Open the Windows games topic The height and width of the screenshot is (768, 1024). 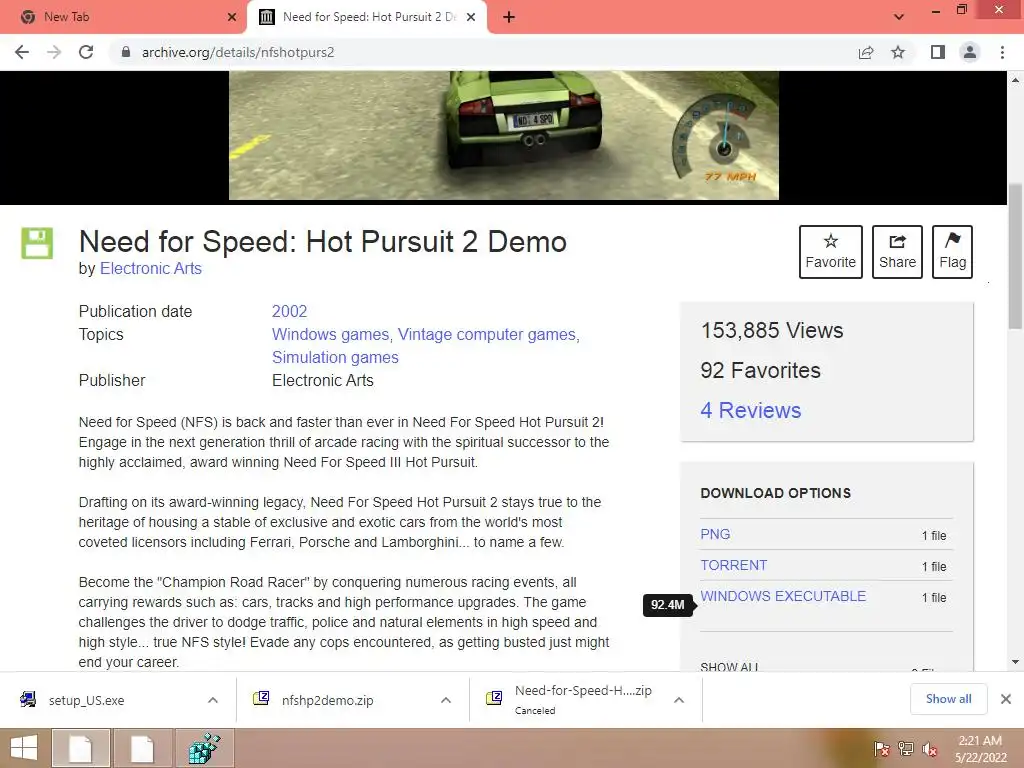tap(330, 334)
